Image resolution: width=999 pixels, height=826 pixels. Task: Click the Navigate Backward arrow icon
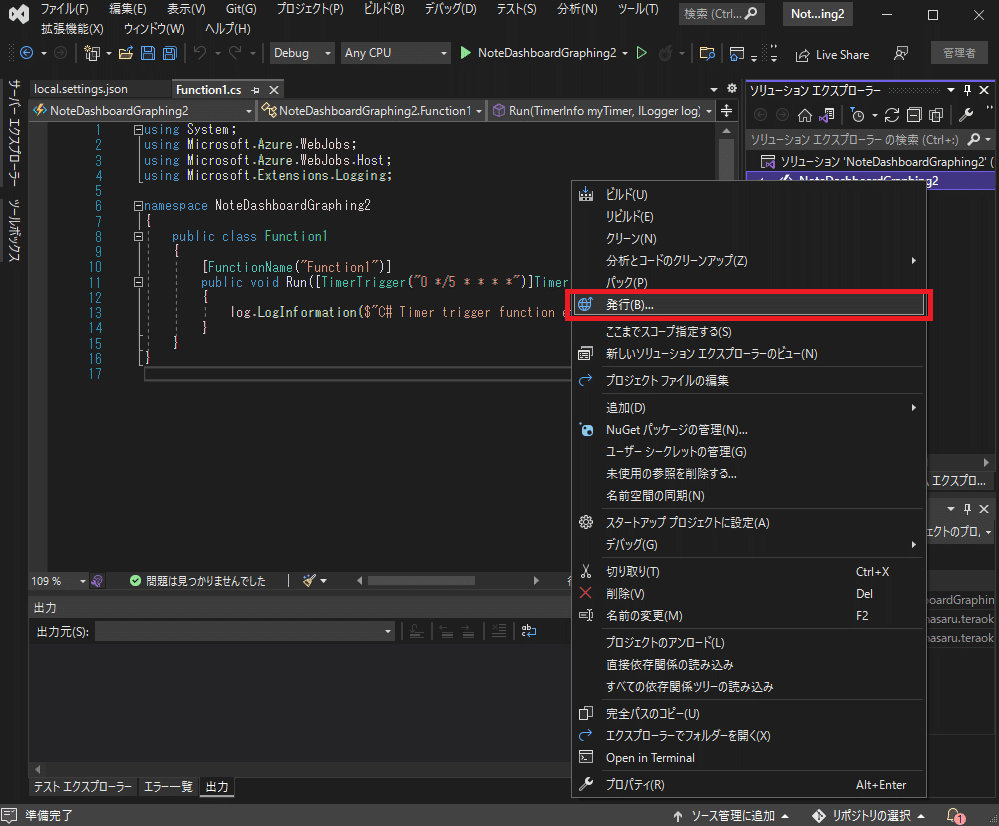click(26, 53)
